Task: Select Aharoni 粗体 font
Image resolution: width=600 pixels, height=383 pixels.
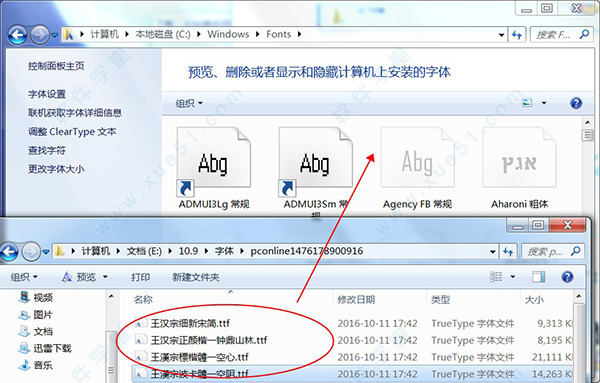Action: pos(519,169)
